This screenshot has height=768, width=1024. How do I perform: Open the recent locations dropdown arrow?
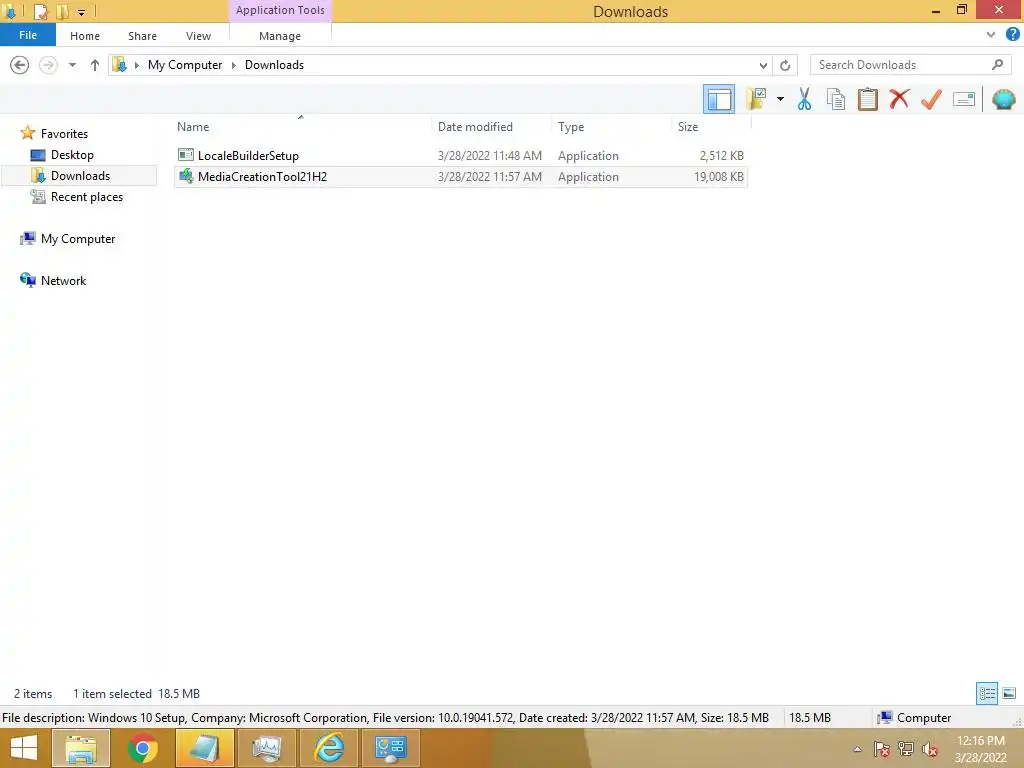tap(72, 65)
